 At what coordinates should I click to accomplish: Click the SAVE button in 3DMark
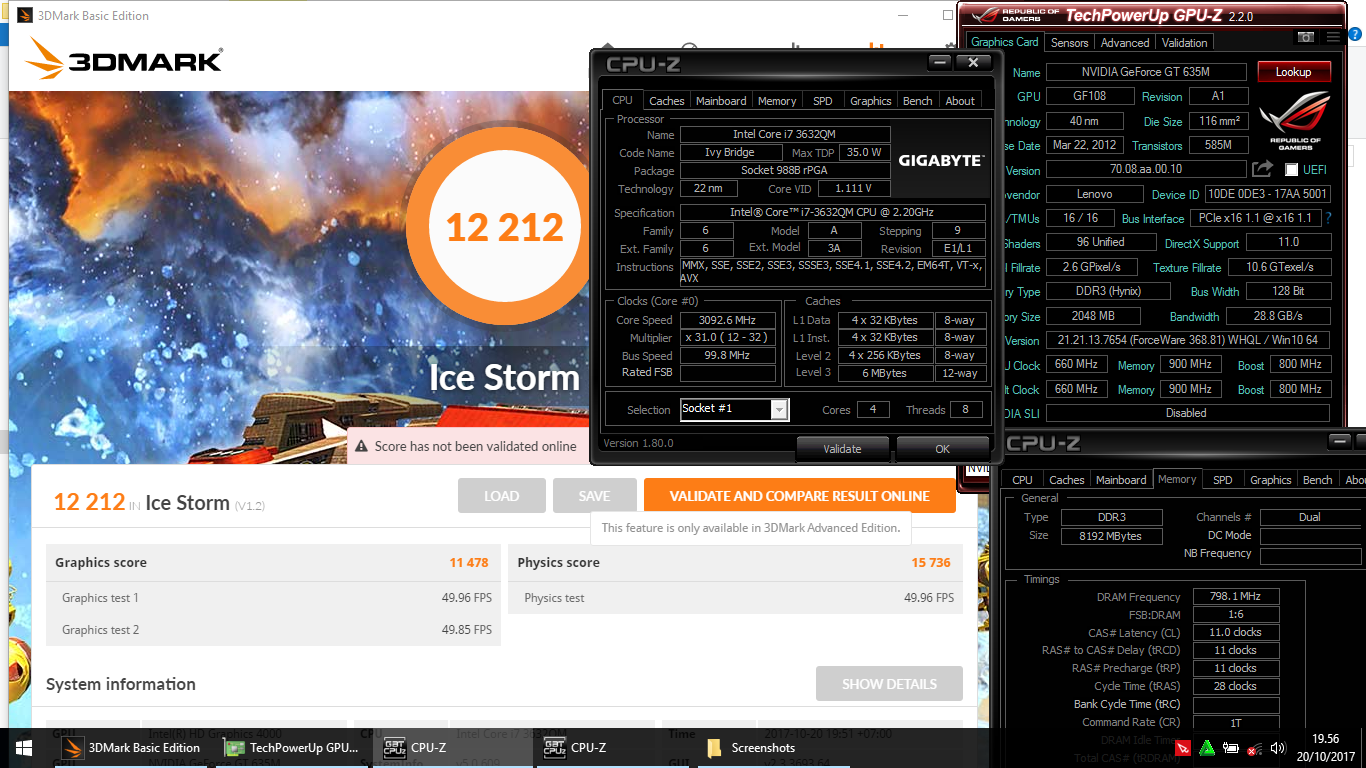(x=594, y=496)
